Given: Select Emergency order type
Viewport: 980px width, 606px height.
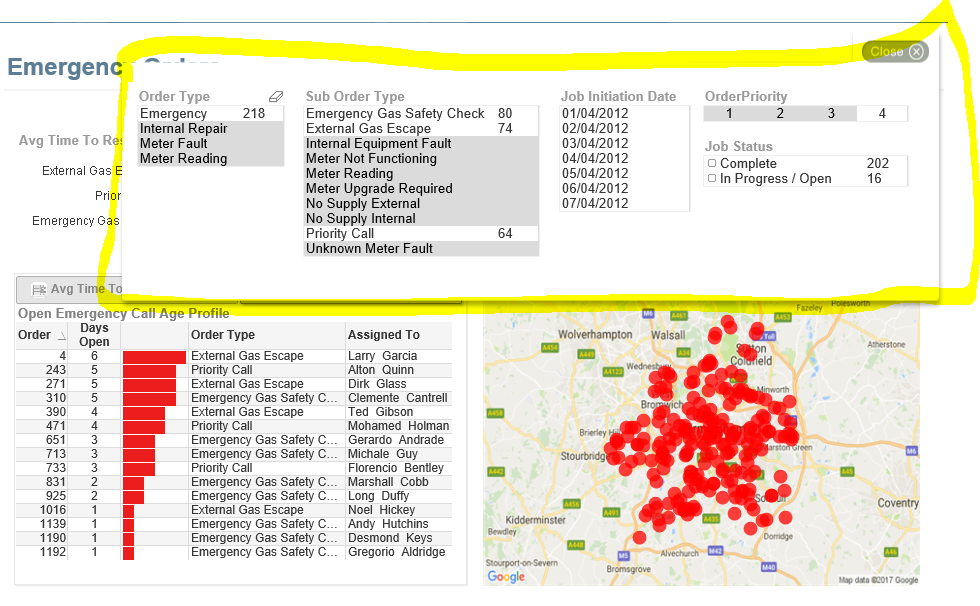Looking at the screenshot, I should click(x=211, y=114).
